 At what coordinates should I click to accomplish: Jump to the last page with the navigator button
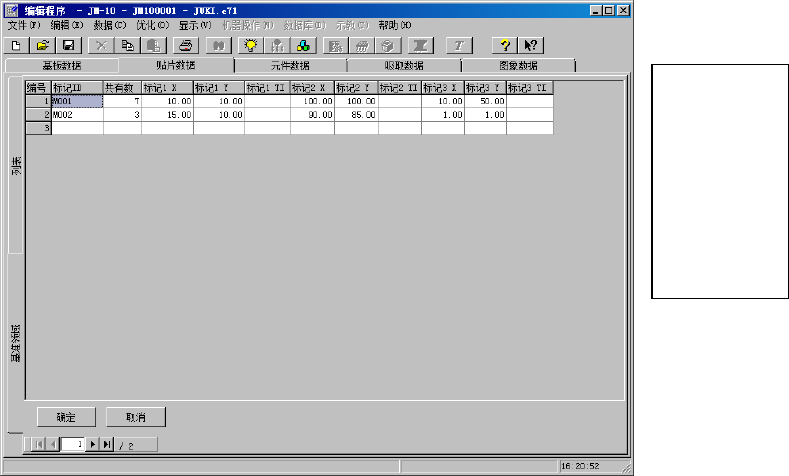(x=107, y=444)
